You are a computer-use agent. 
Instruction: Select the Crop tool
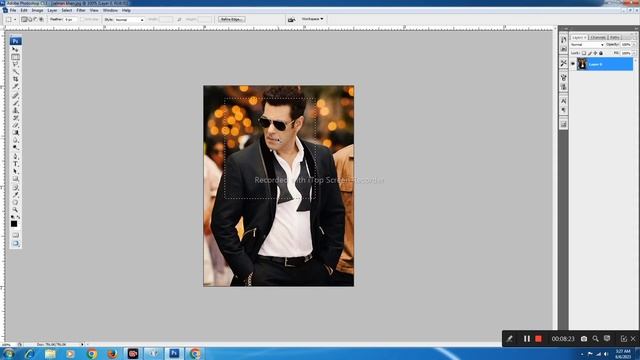16,79
